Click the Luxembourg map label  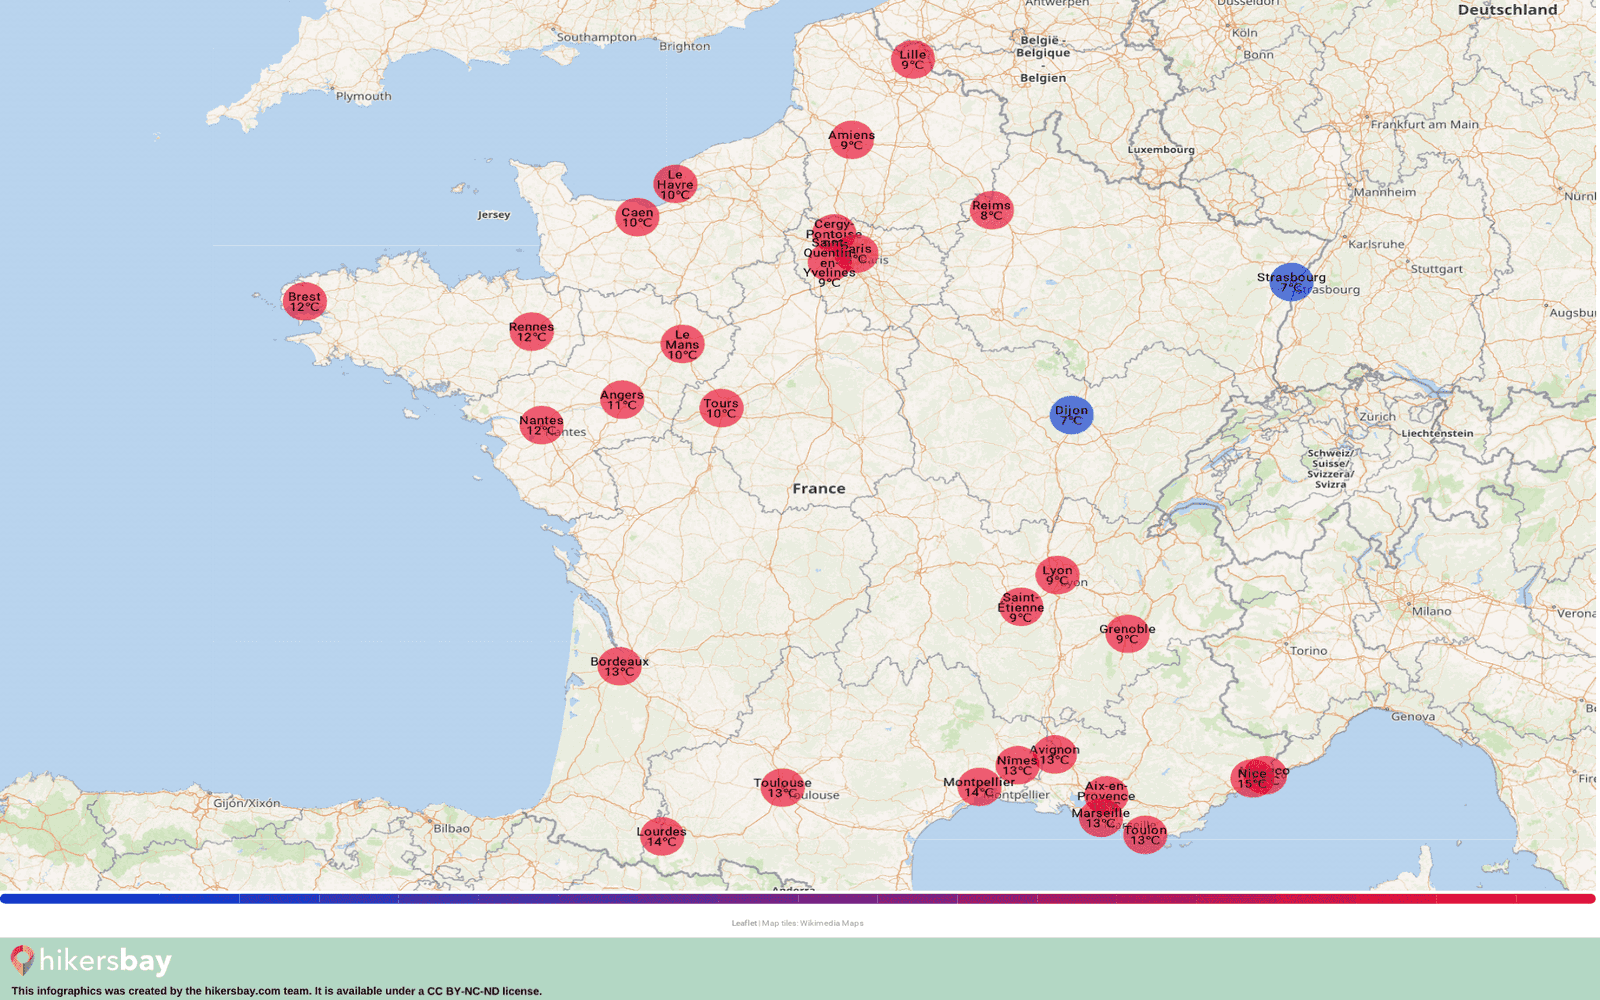point(1161,150)
